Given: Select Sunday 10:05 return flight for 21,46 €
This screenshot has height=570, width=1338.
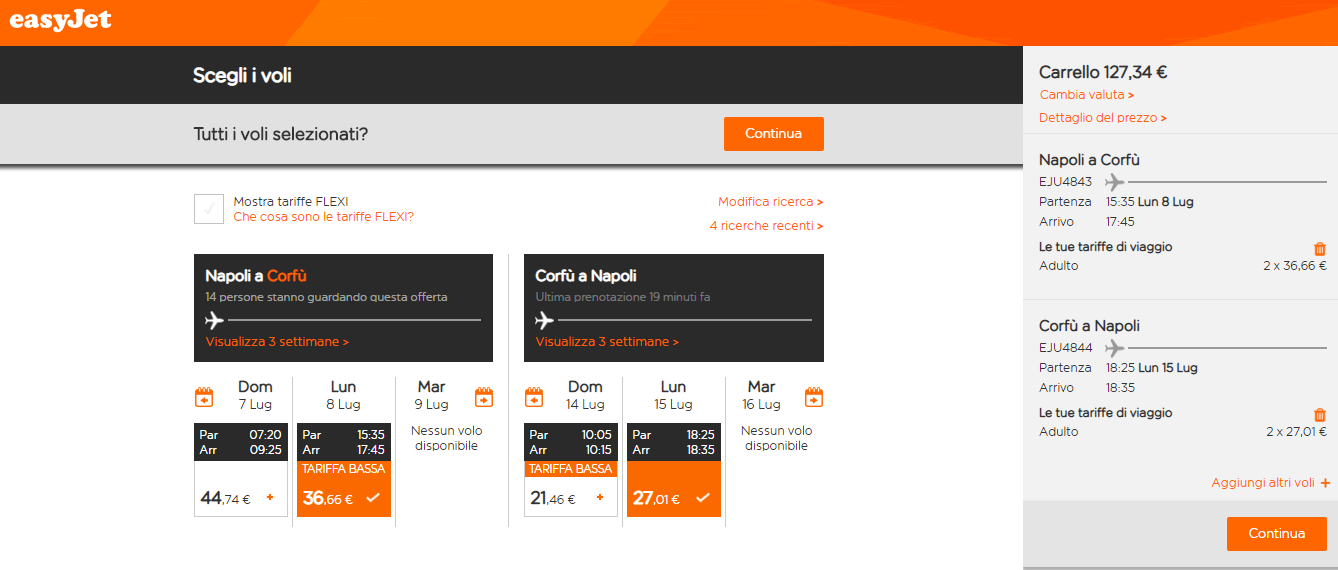Looking at the screenshot, I should (x=571, y=470).
